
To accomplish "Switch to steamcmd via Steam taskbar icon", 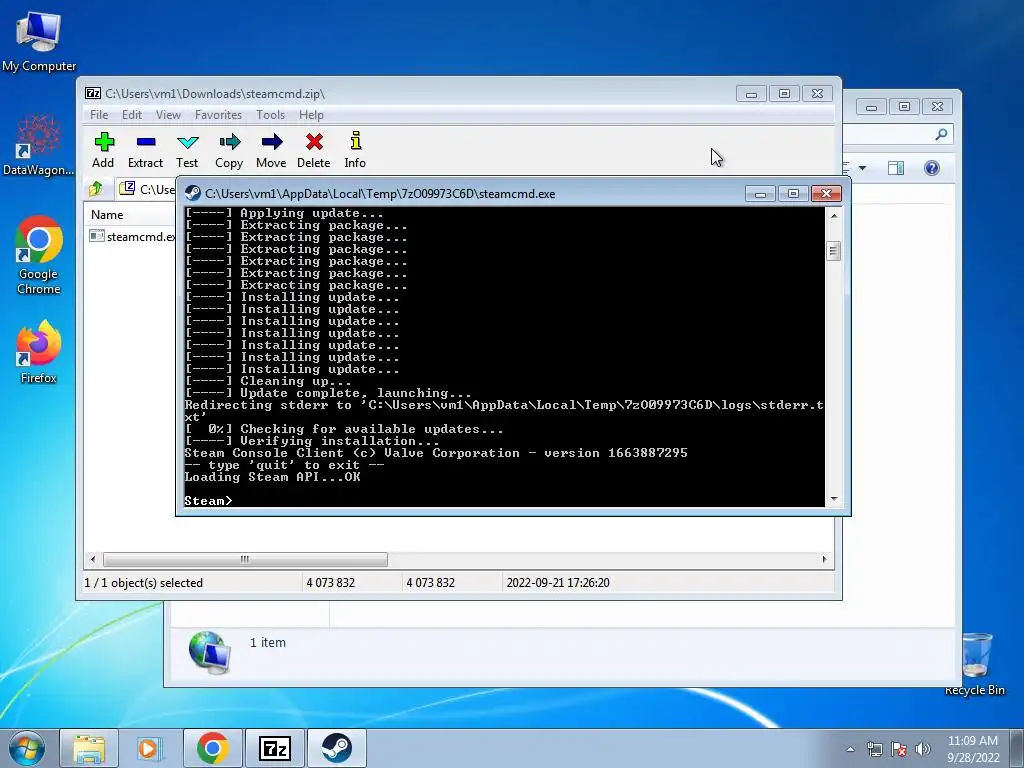I will click(336, 748).
